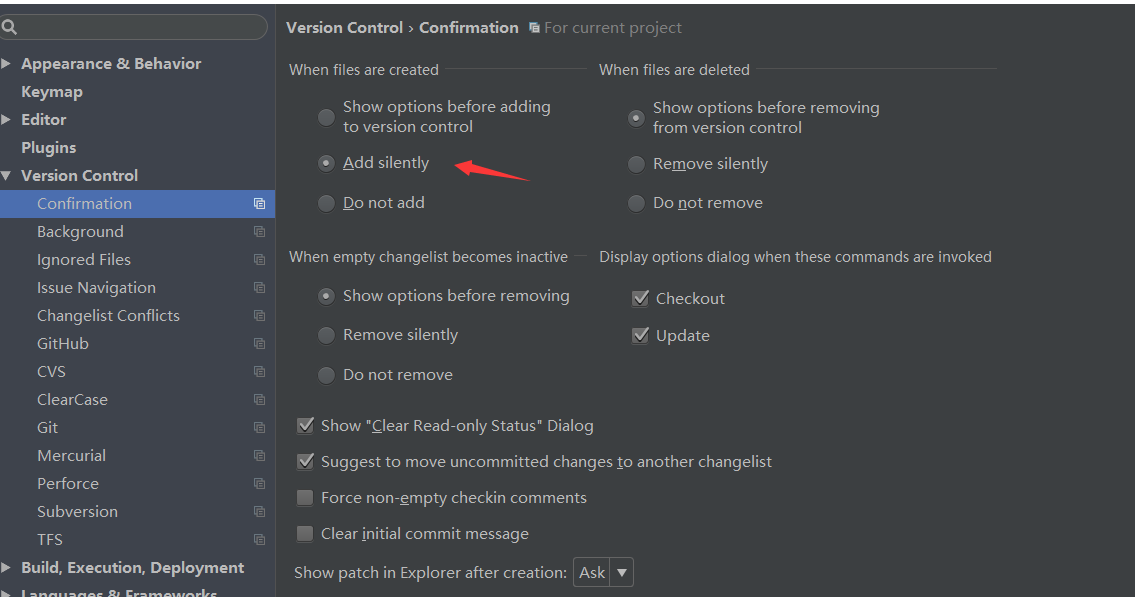Click the project-level icon beside Subversion
The height and width of the screenshot is (597, 1135).
[259, 512]
